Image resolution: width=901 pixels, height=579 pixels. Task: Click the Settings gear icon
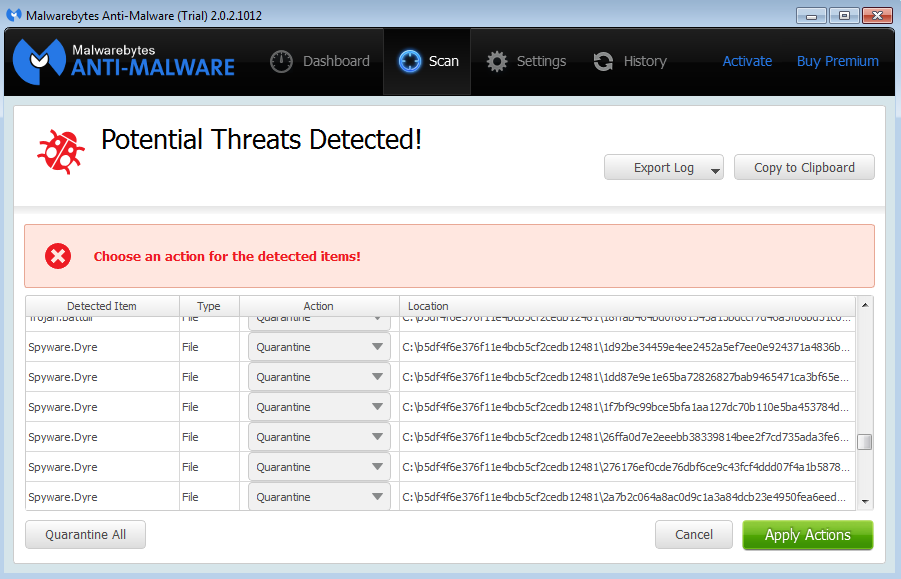point(497,61)
